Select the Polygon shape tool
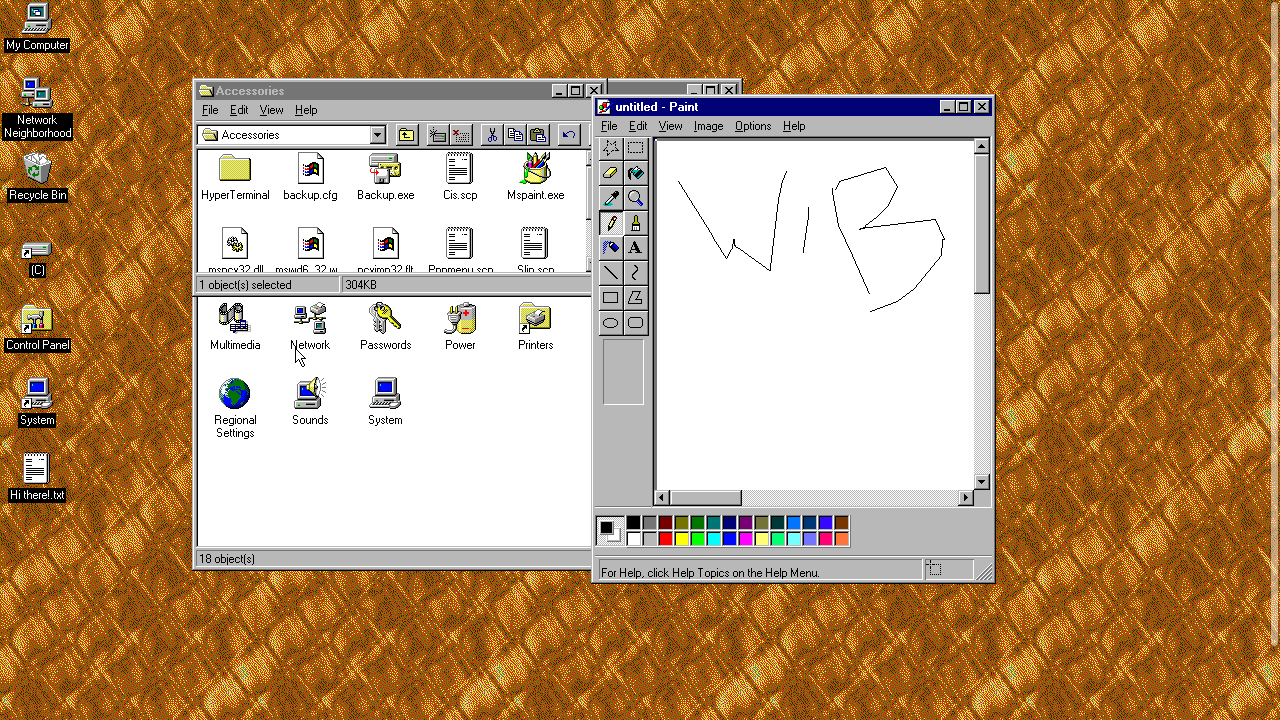Image resolution: width=1280 pixels, height=720 pixels. pyautogui.click(x=635, y=298)
